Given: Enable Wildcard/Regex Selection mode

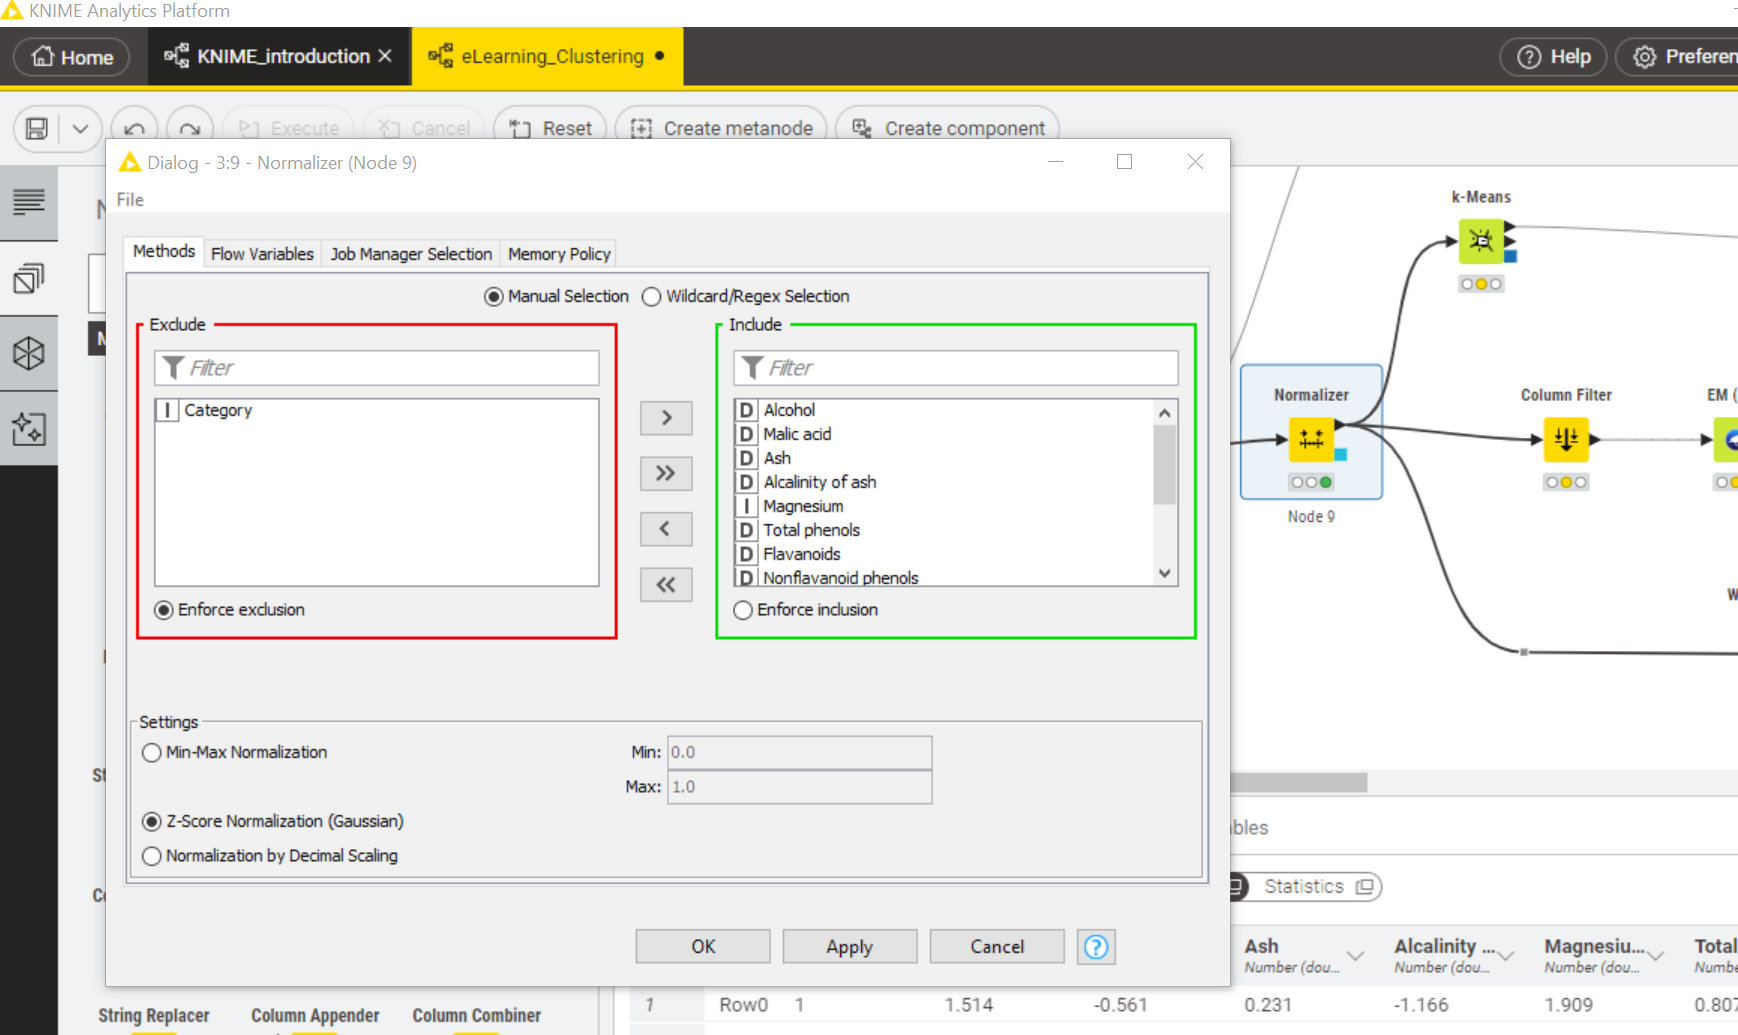Looking at the screenshot, I should click(x=652, y=297).
